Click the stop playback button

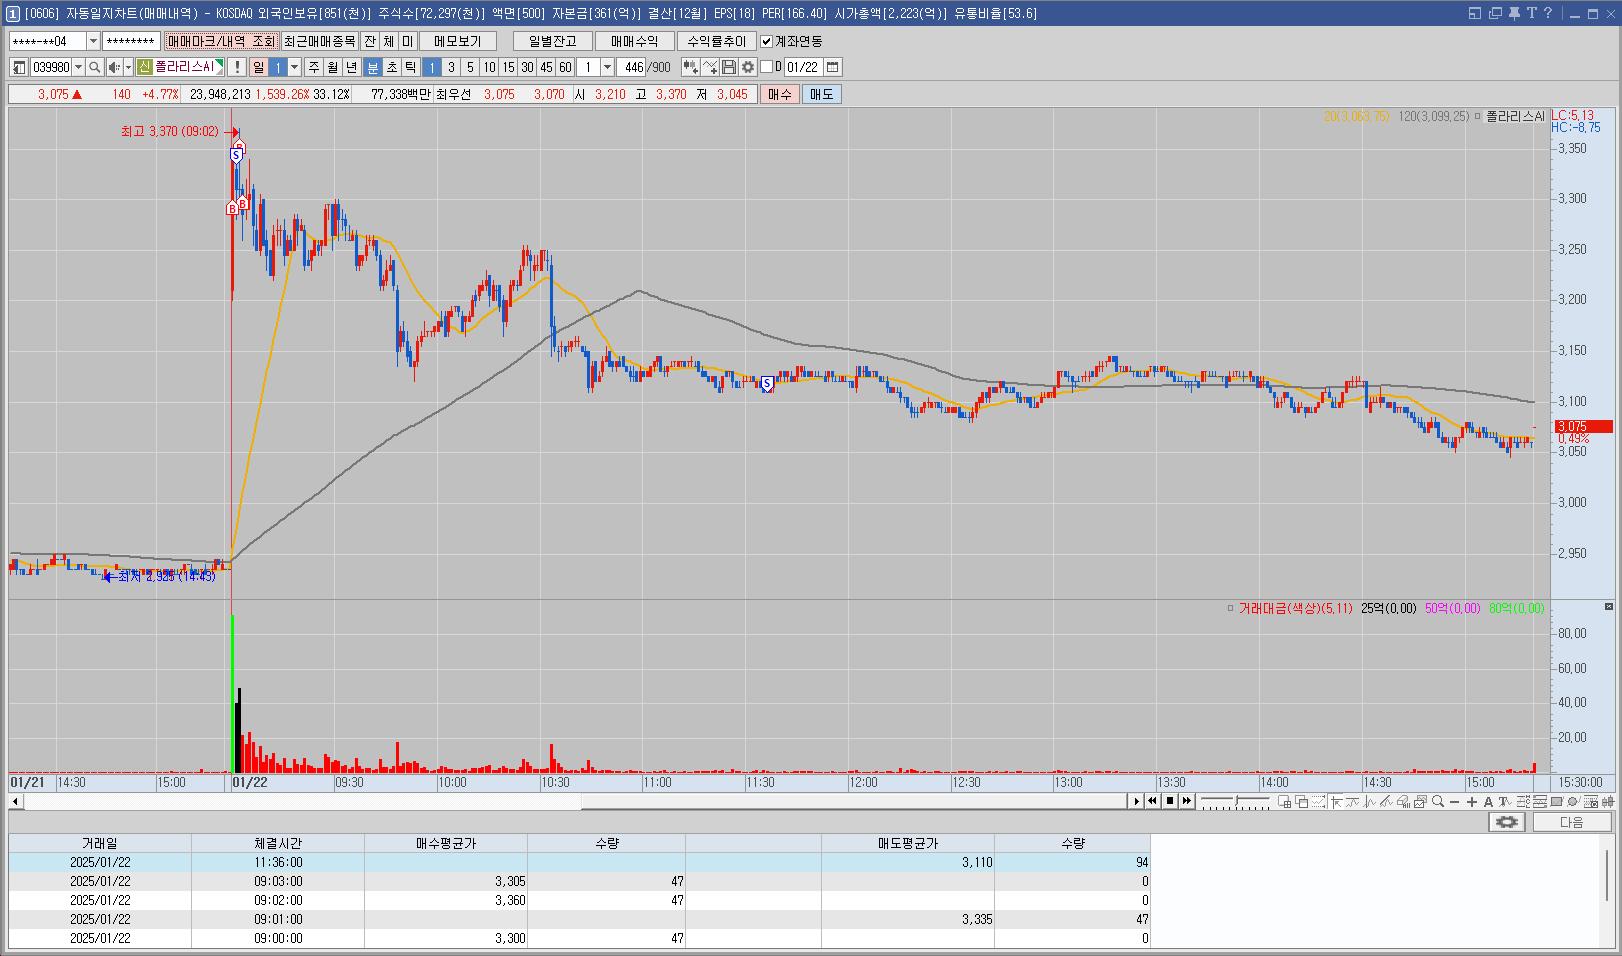coord(1170,801)
